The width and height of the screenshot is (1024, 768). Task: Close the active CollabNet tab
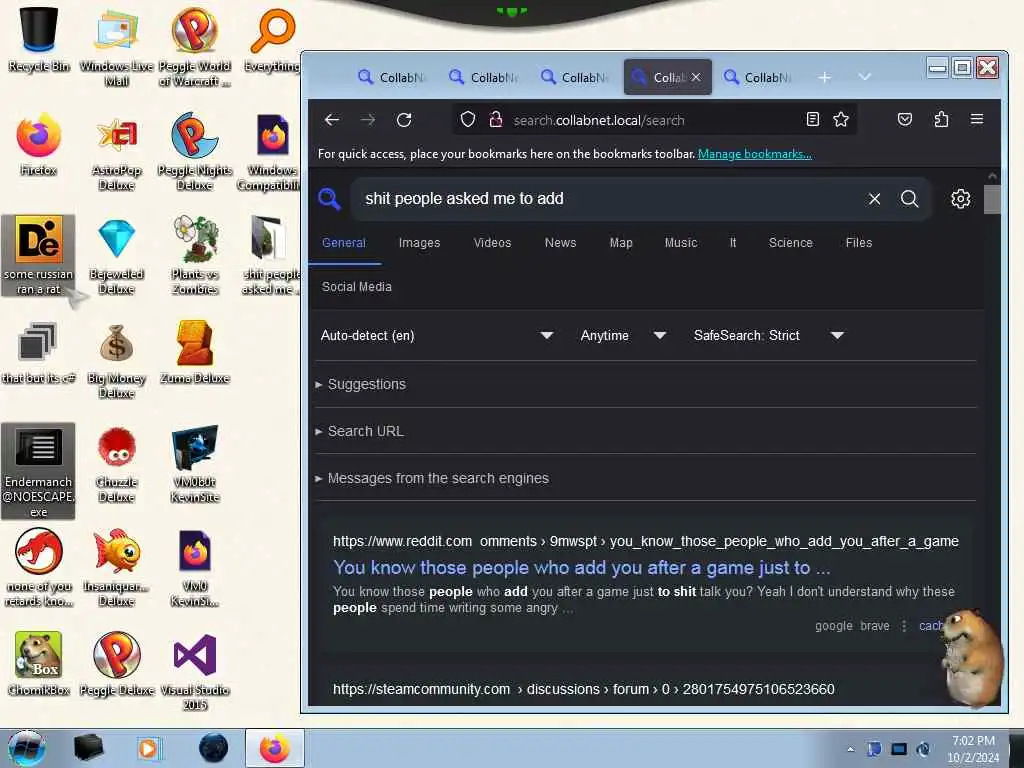[696, 77]
